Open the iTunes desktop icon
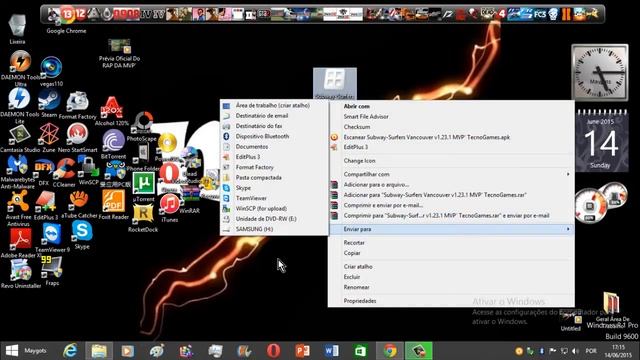Image resolution: width=640 pixels, height=360 pixels. [x=169, y=208]
